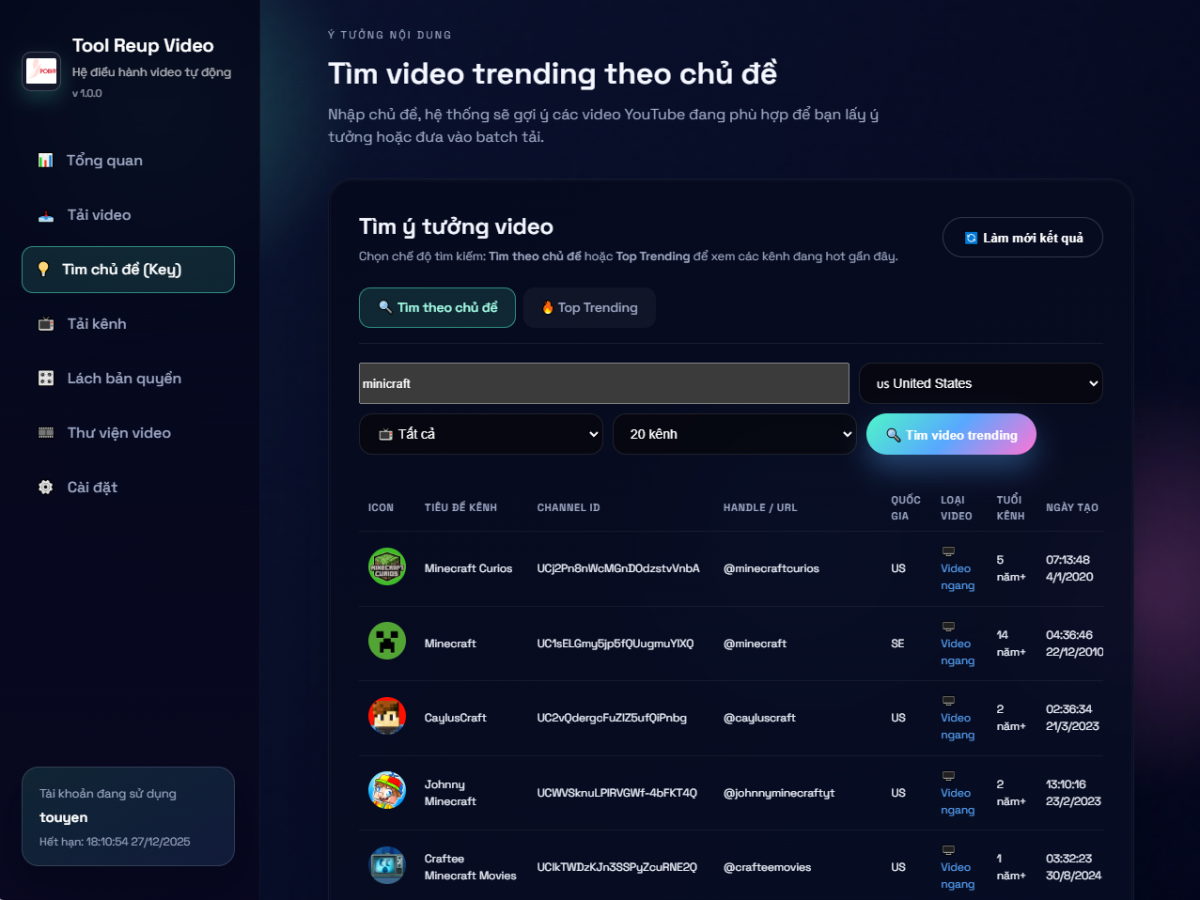
Task: Open the Tất cả video type dropdown
Action: 480,434
